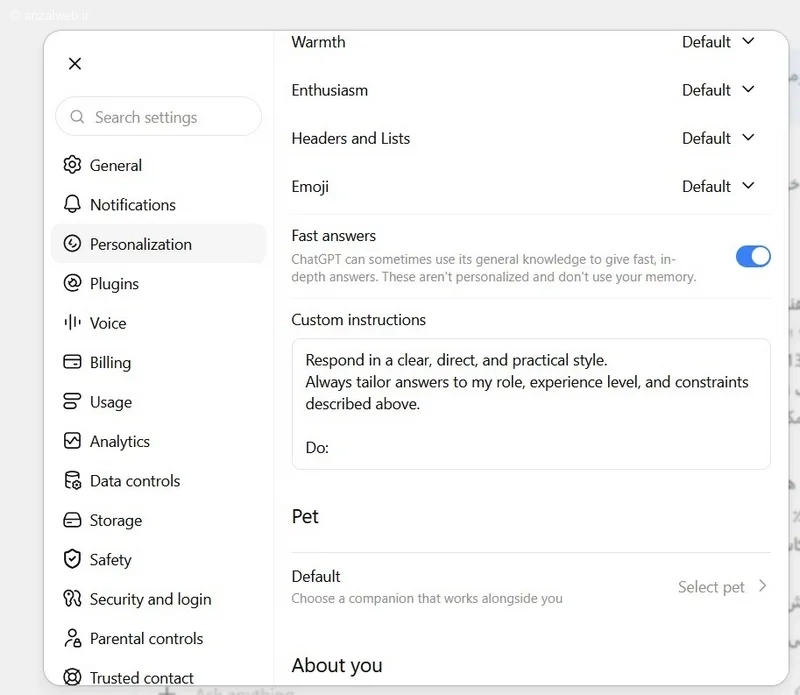Click the Security and login key icon
This screenshot has width=800, height=695.
[72, 598]
